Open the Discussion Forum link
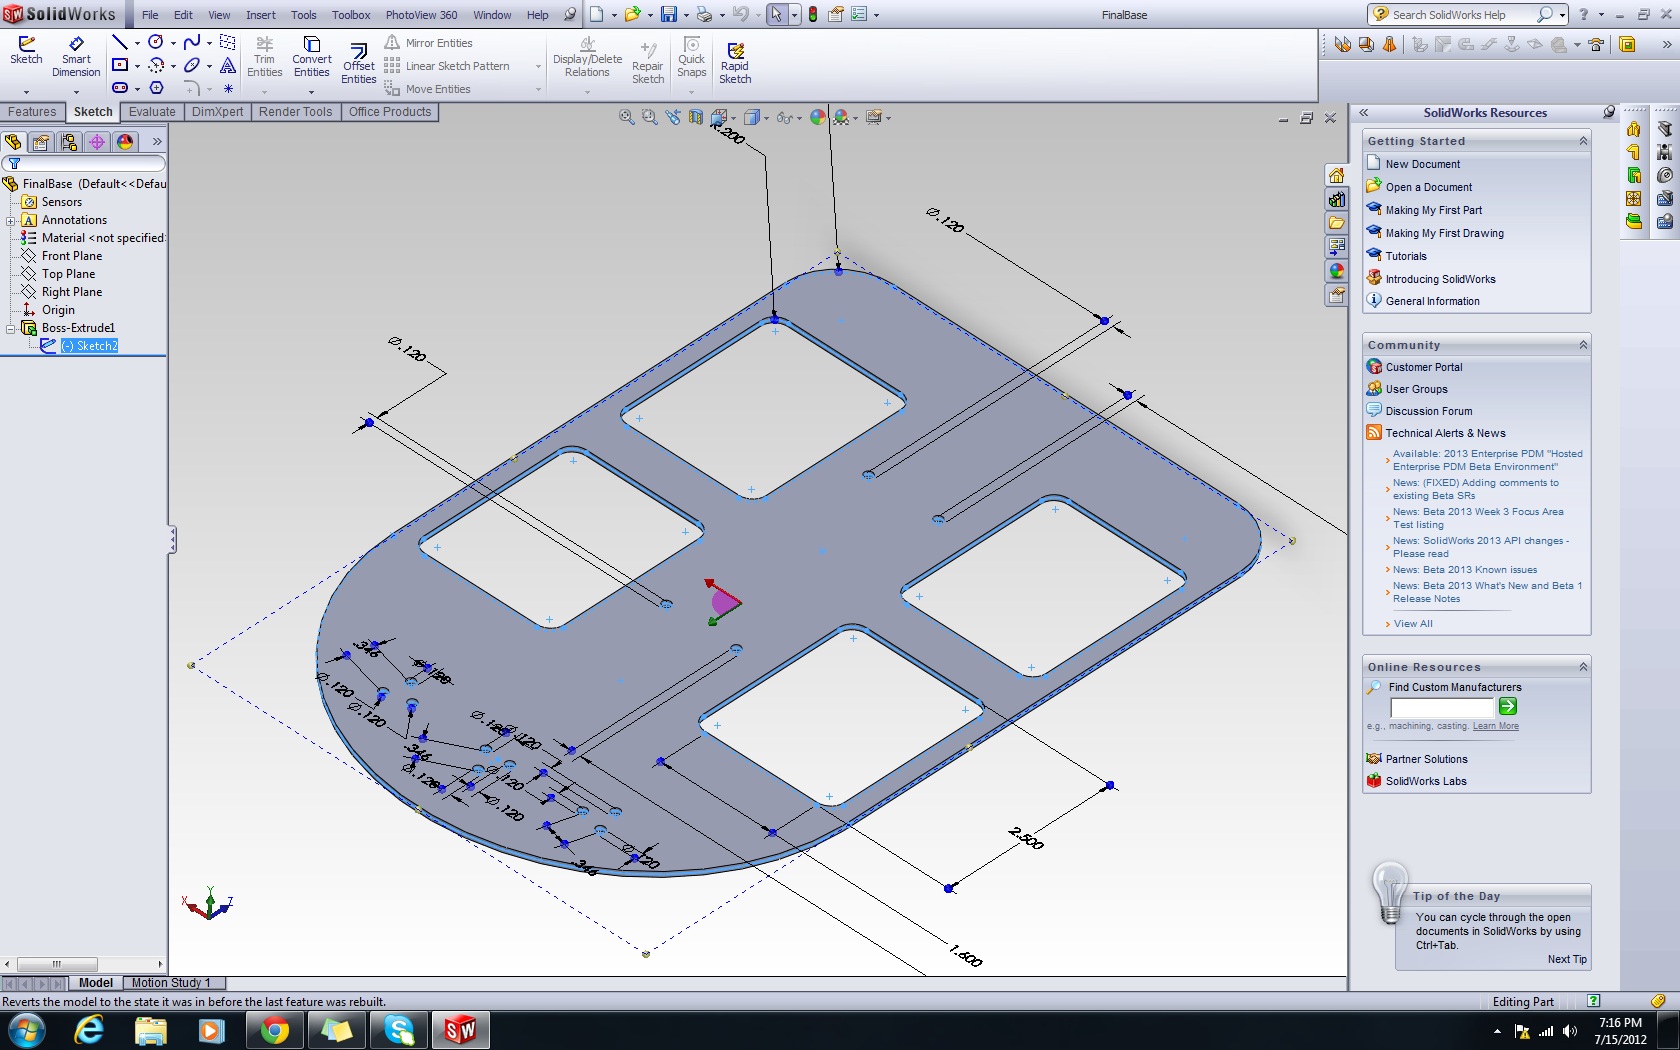 (x=1428, y=411)
